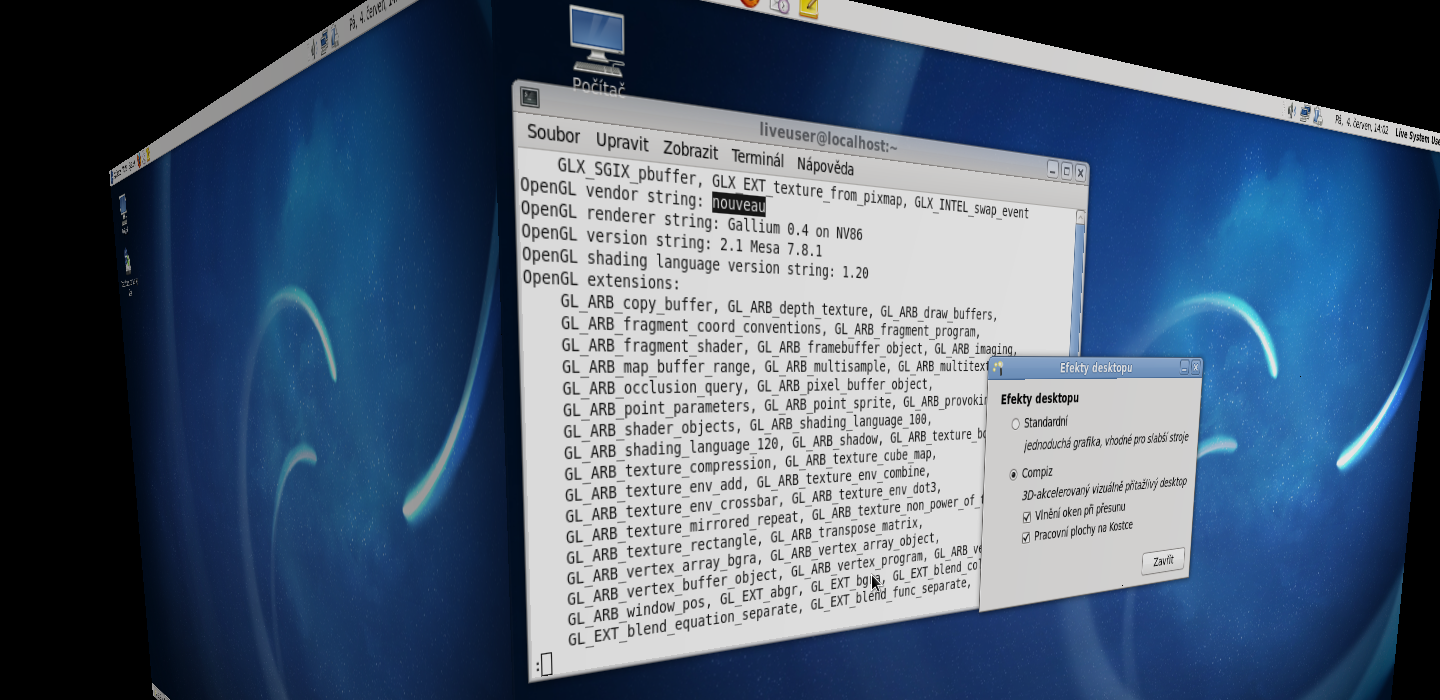Click the Efekty desktopu title bar icon
The image size is (1440, 700).
click(x=997, y=368)
